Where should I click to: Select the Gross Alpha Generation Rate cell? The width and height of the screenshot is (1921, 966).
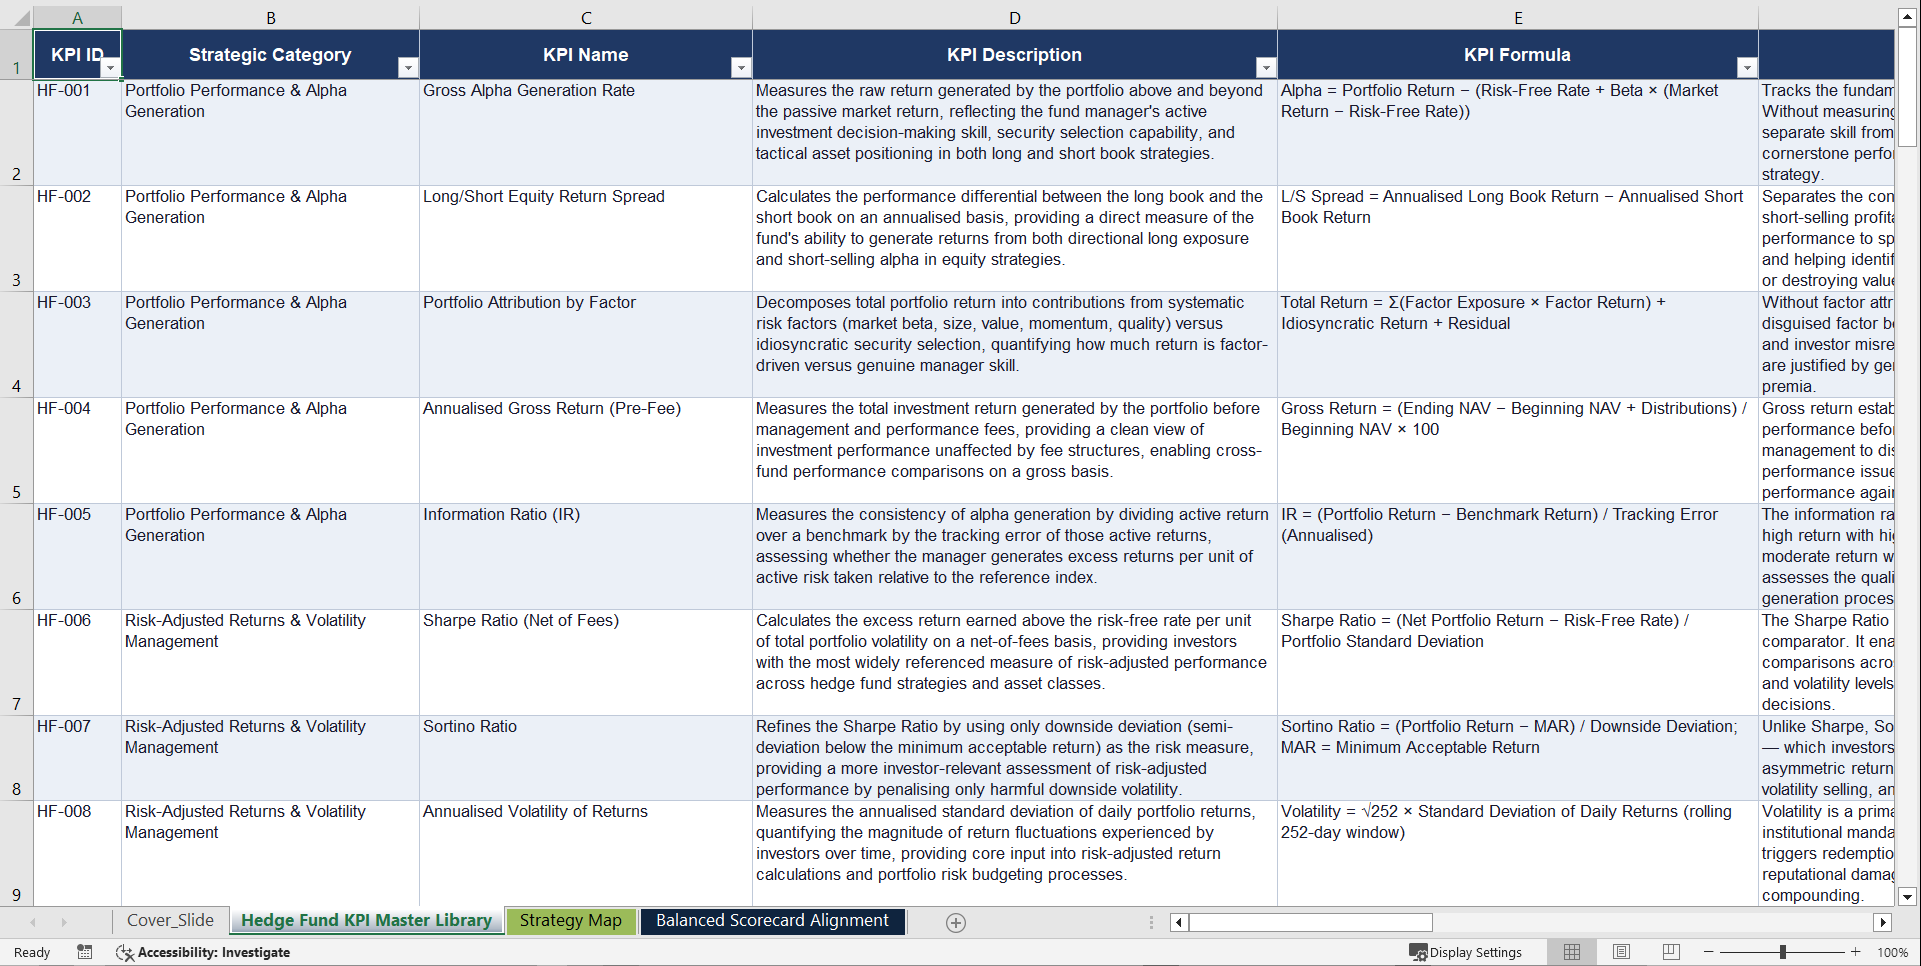tap(586, 132)
